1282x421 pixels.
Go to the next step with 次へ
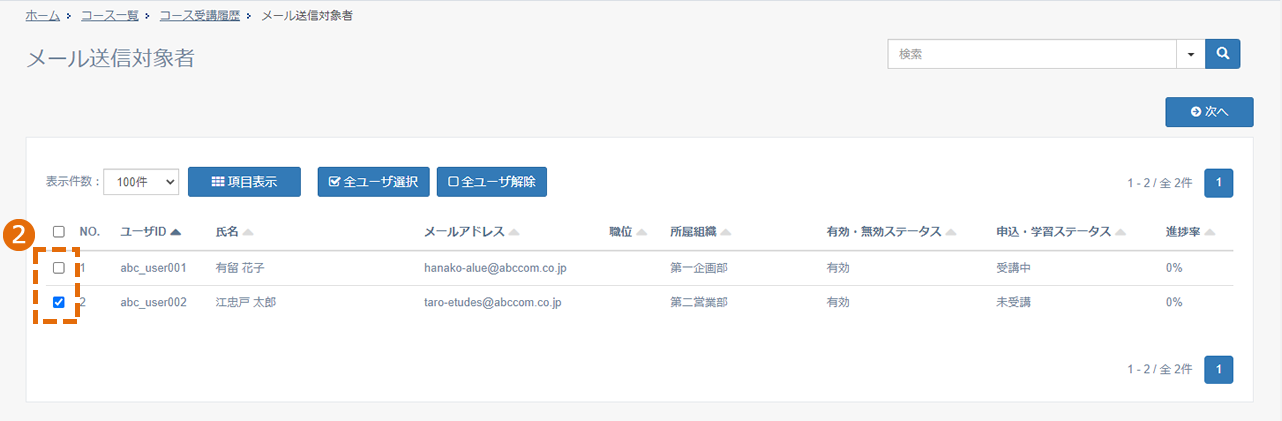pos(1209,112)
